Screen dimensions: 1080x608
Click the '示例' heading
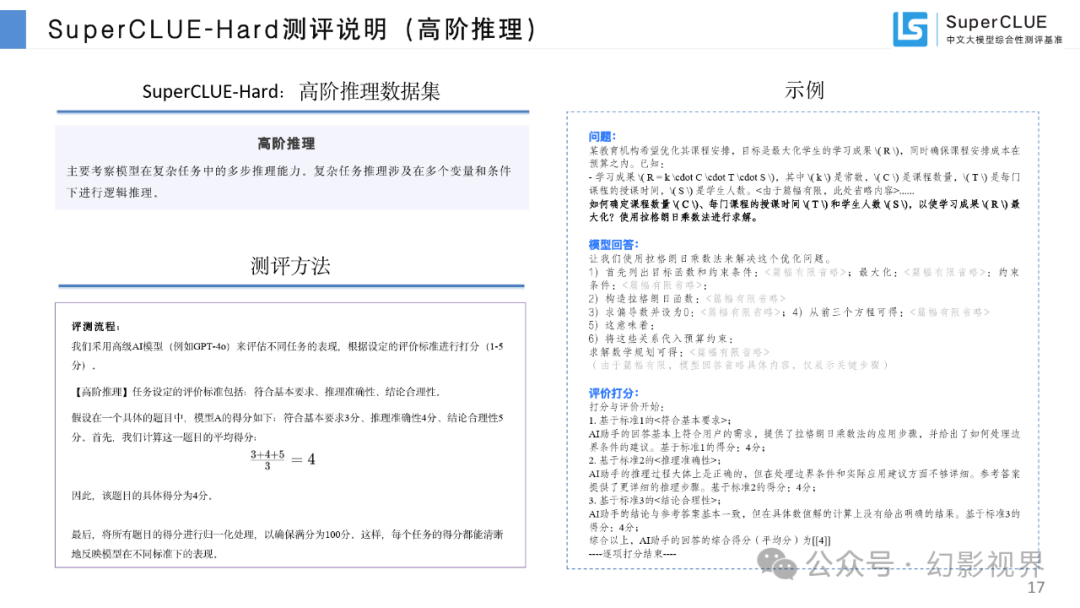(x=804, y=90)
